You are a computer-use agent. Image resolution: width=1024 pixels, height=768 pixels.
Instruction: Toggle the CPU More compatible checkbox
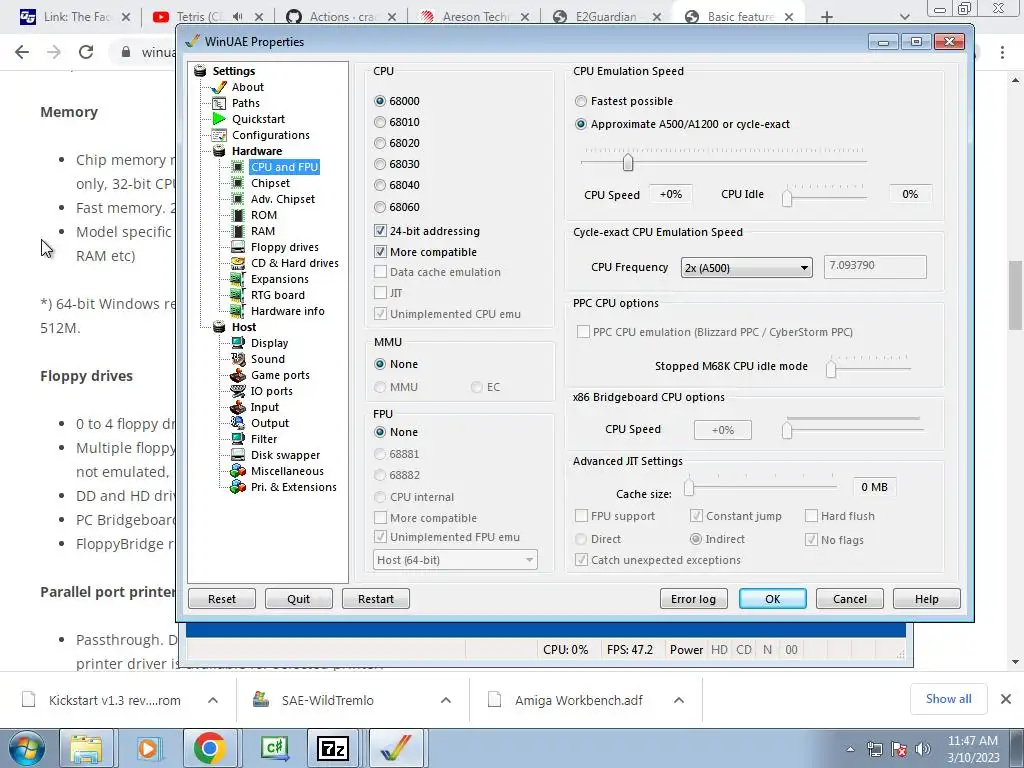click(x=380, y=251)
